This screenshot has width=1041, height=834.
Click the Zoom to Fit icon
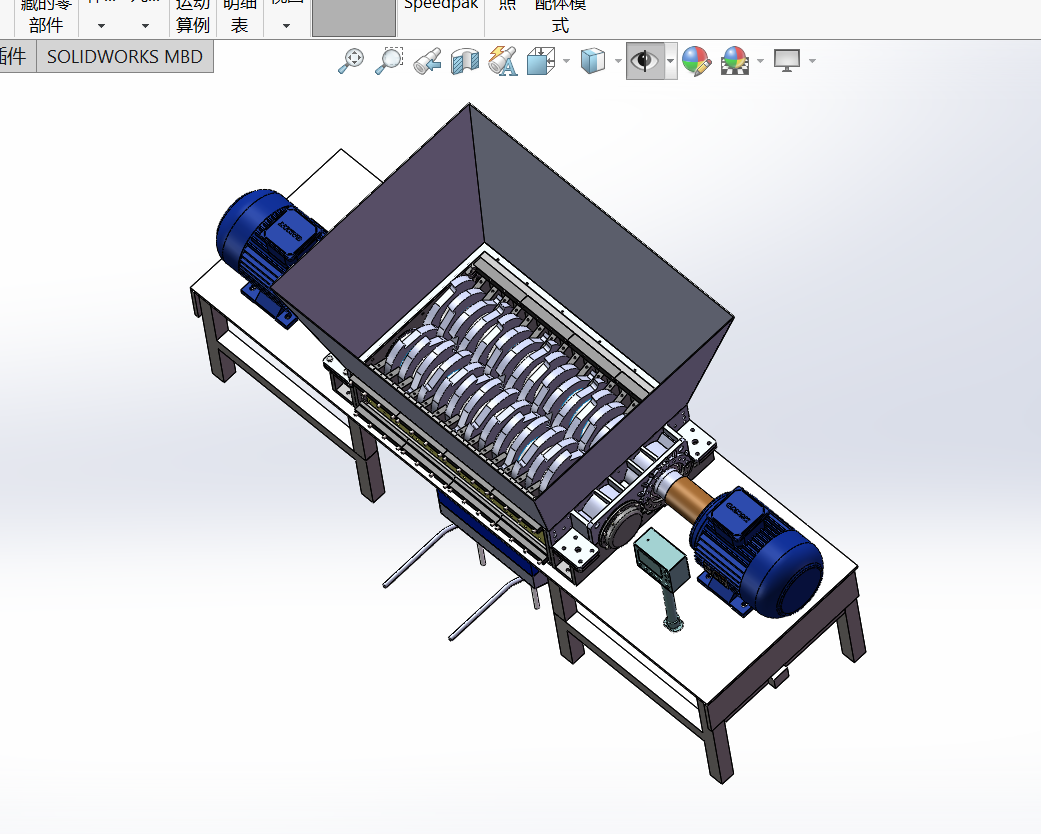(x=351, y=60)
